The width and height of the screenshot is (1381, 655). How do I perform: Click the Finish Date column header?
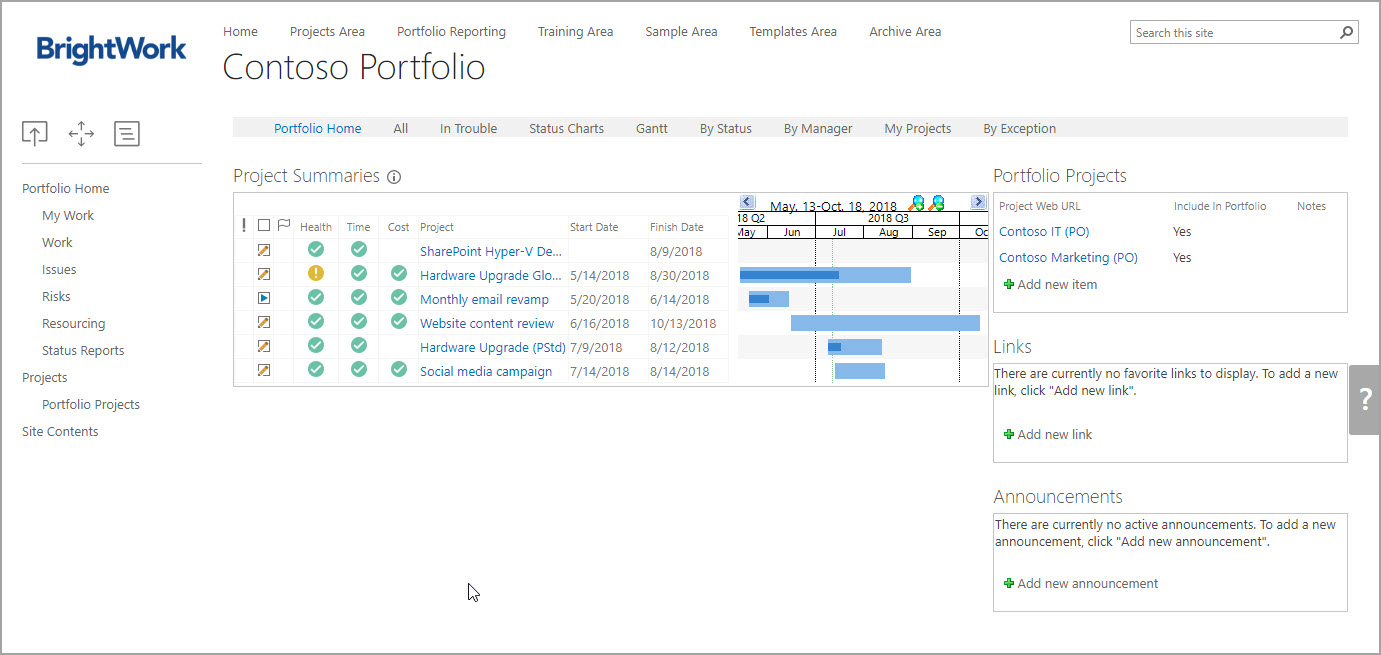coord(677,227)
